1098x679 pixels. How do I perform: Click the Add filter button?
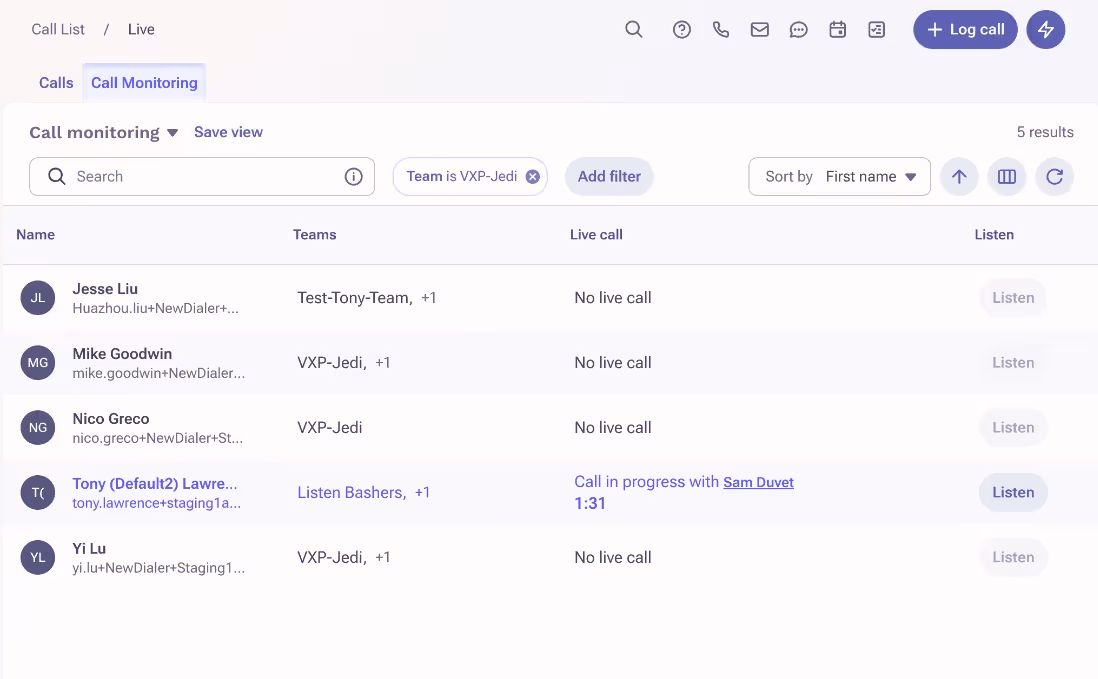609,176
